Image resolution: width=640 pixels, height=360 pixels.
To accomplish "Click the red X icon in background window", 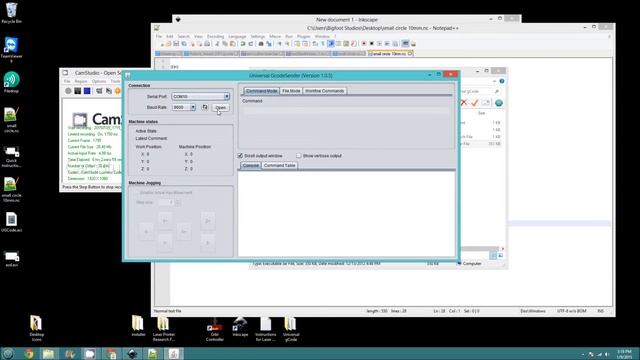I will point(464,103).
